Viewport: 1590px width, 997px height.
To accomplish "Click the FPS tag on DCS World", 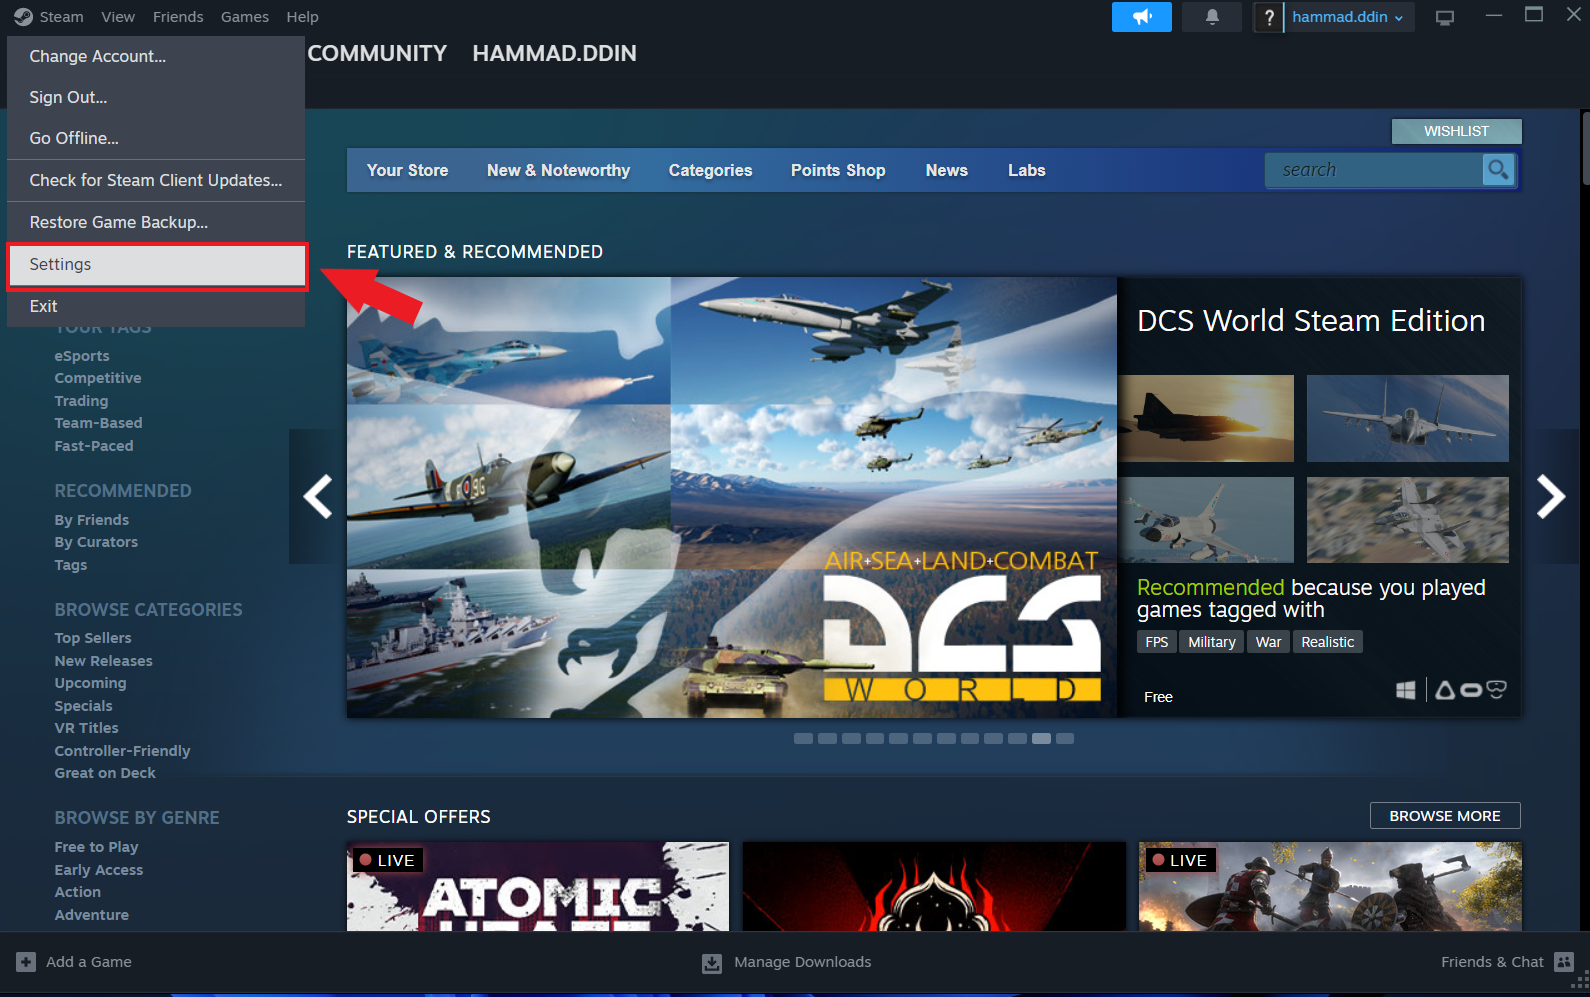I will (x=1156, y=642).
